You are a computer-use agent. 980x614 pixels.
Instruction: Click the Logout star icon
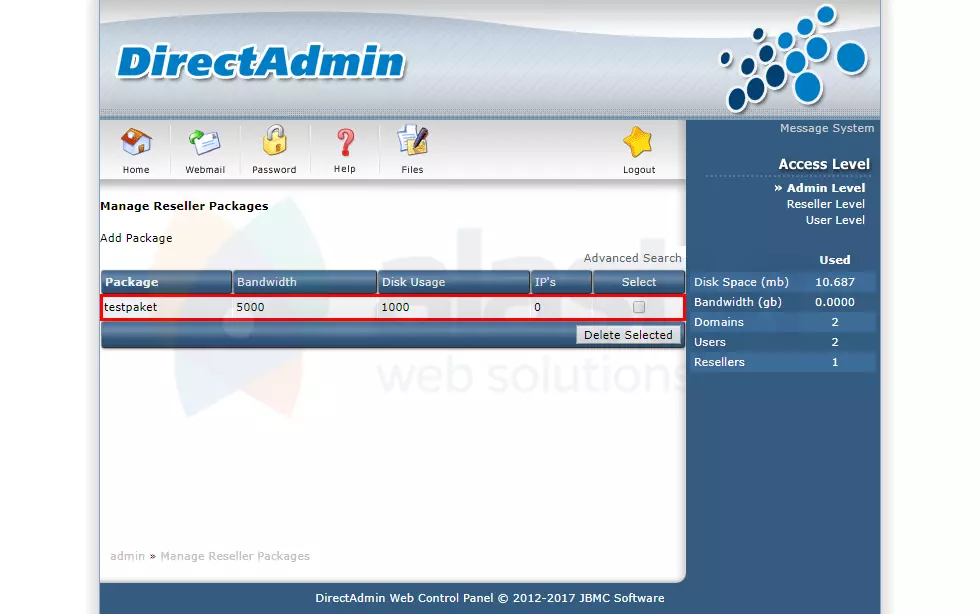(638, 142)
